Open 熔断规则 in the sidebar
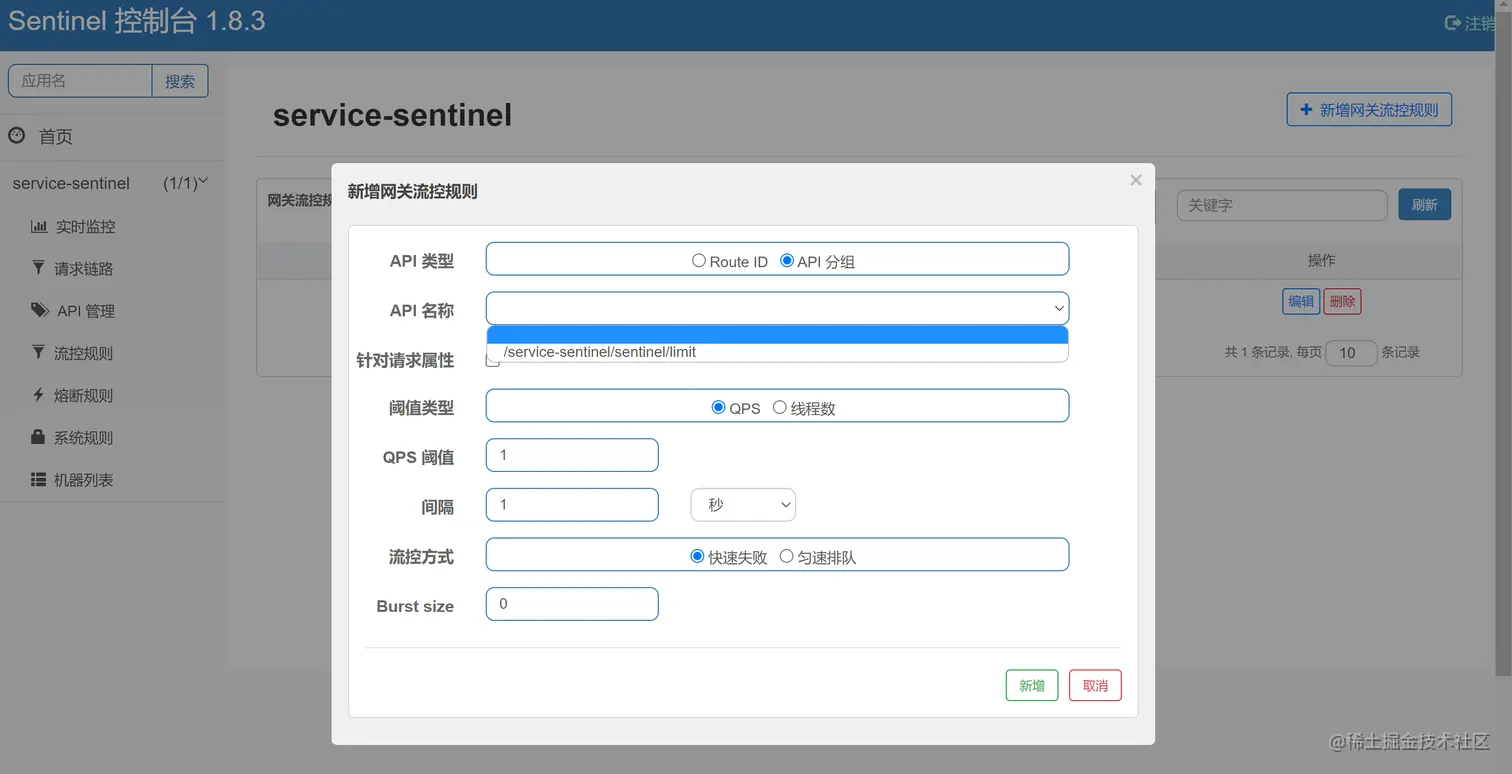 84,396
